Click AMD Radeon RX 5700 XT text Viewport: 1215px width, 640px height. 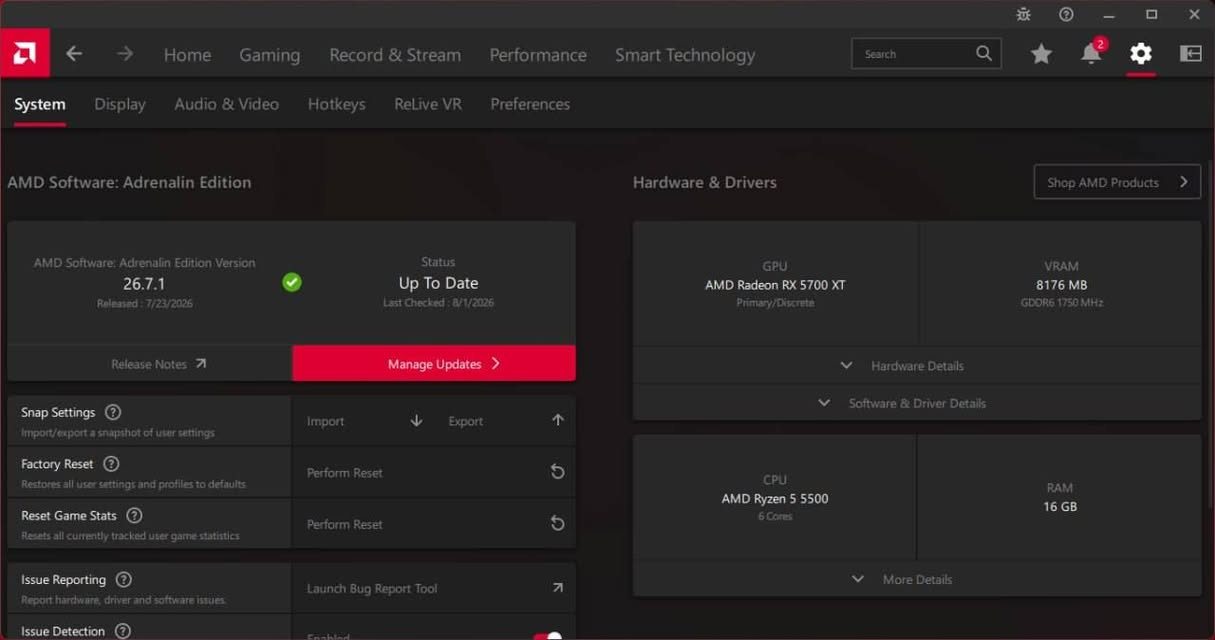point(775,285)
